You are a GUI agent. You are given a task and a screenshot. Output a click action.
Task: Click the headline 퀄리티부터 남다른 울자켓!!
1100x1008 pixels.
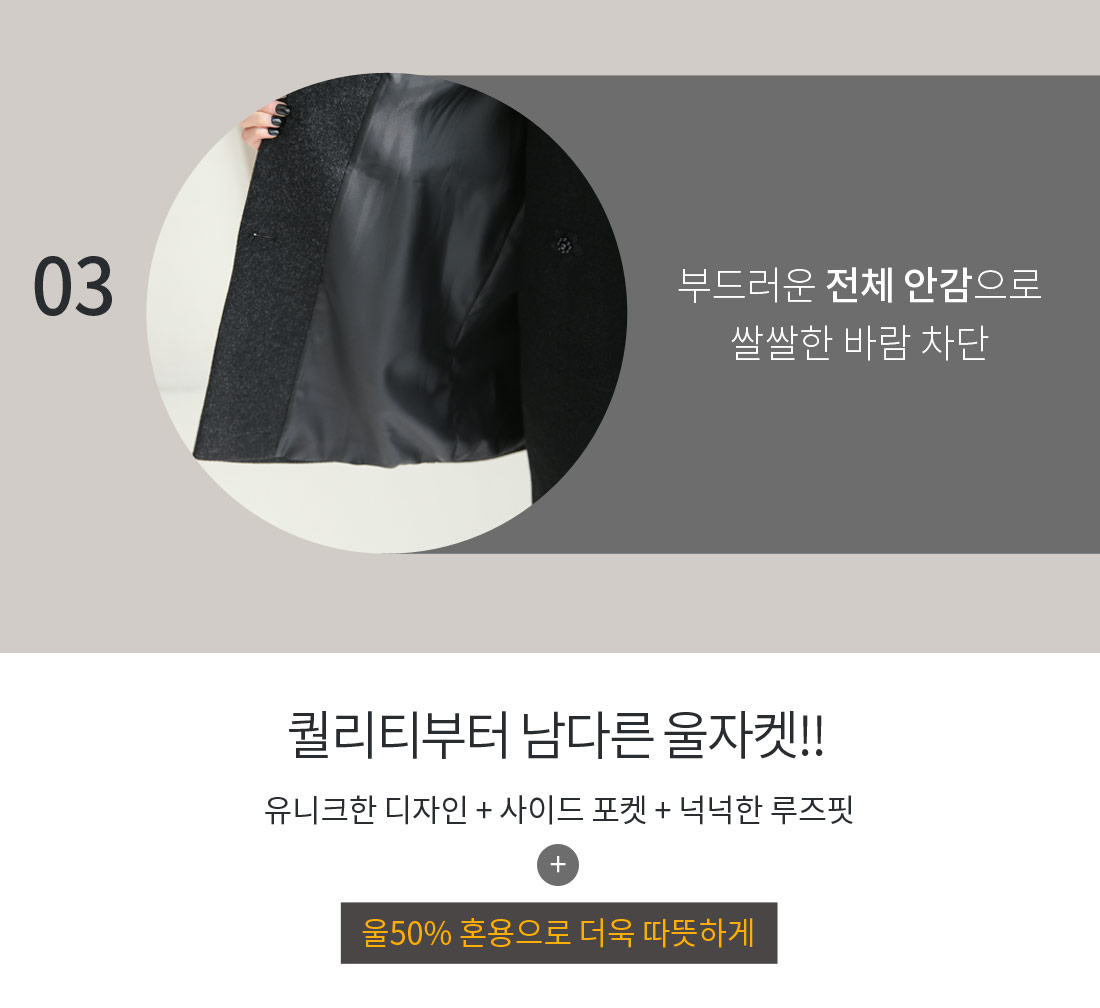pyautogui.click(x=556, y=735)
